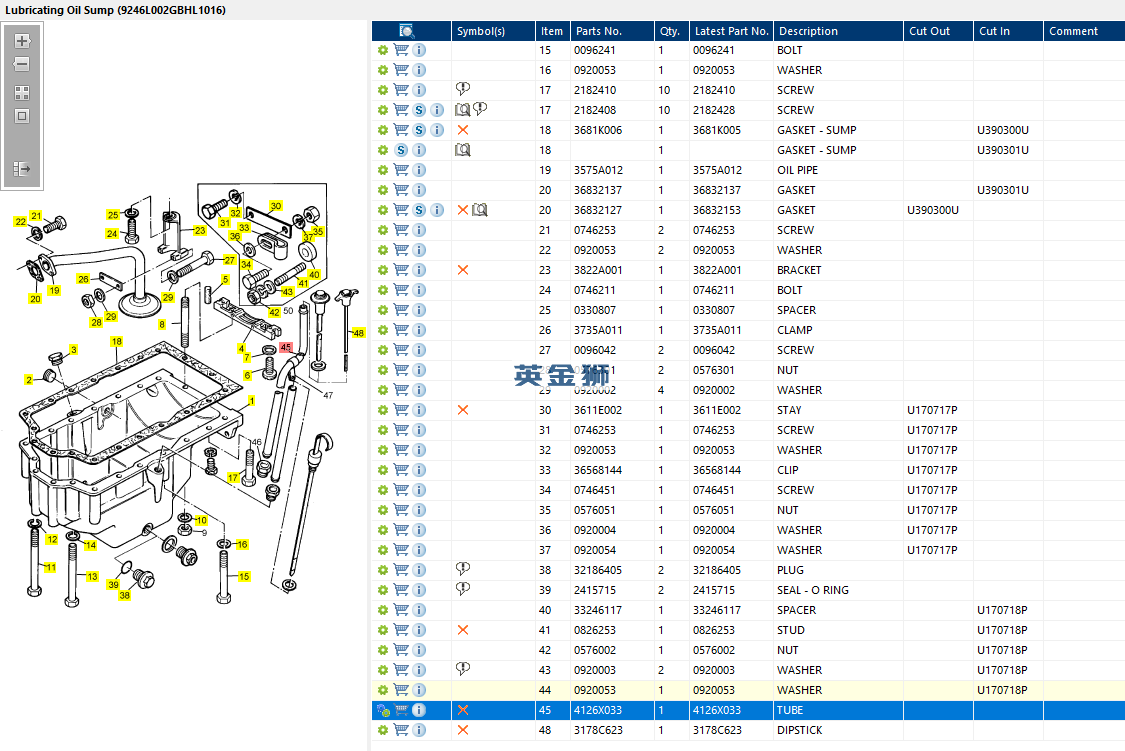
Task: Add BRACKET 3822A001 to cart
Action: [x=401, y=270]
